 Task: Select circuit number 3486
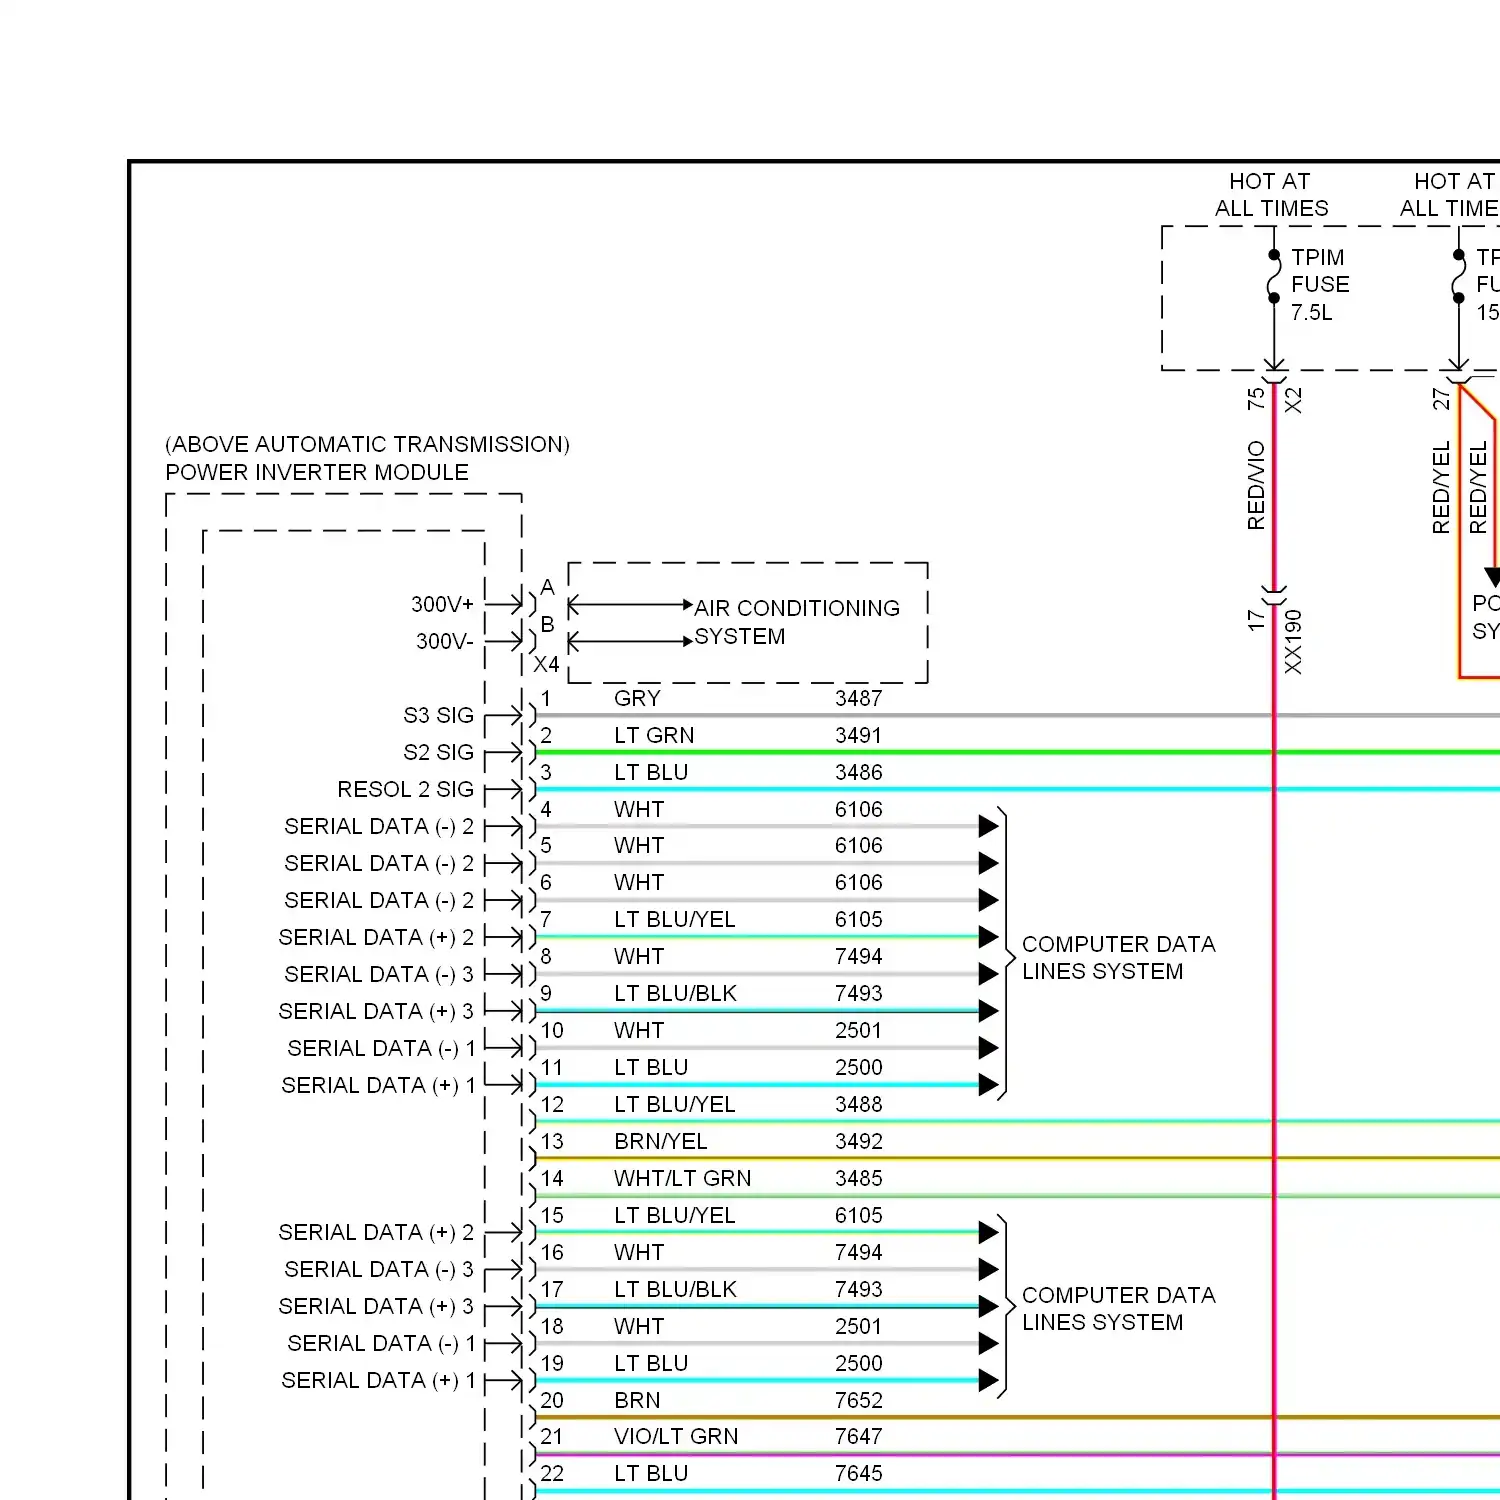[x=859, y=772]
